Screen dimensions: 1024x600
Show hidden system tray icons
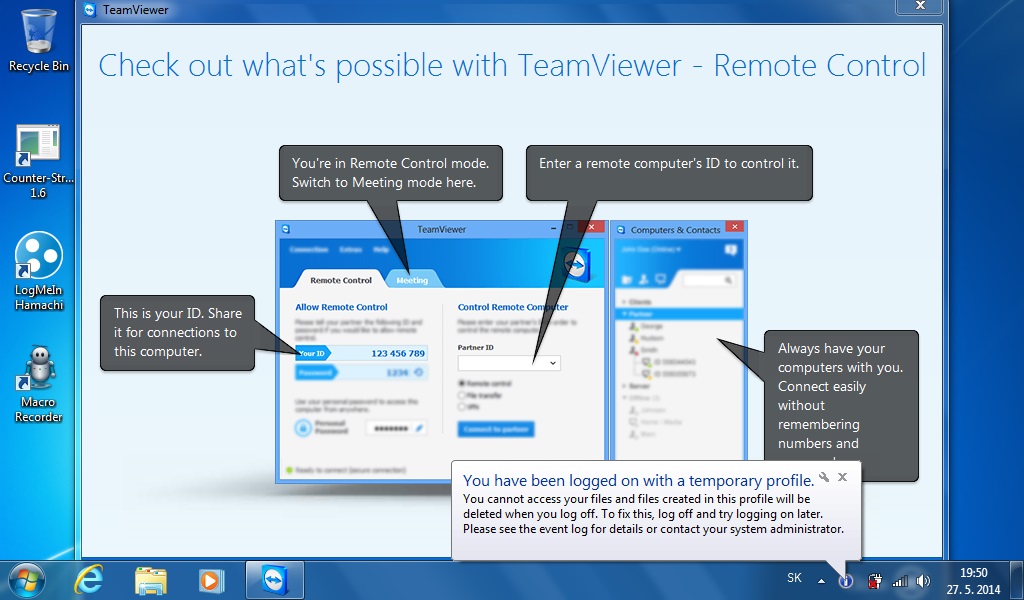click(821, 580)
